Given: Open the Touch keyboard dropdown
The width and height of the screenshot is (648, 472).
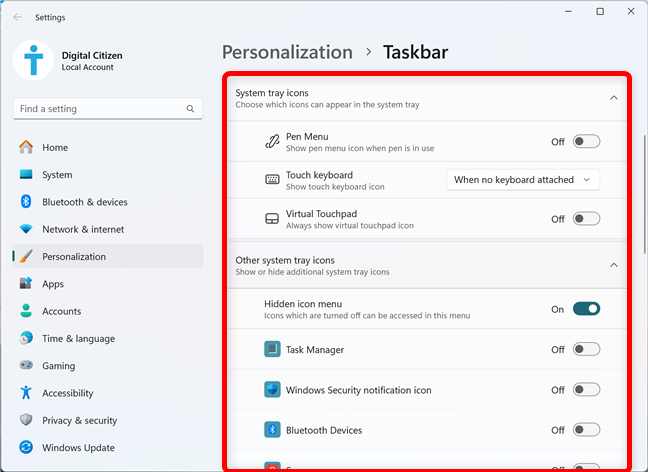Looking at the screenshot, I should tap(523, 180).
